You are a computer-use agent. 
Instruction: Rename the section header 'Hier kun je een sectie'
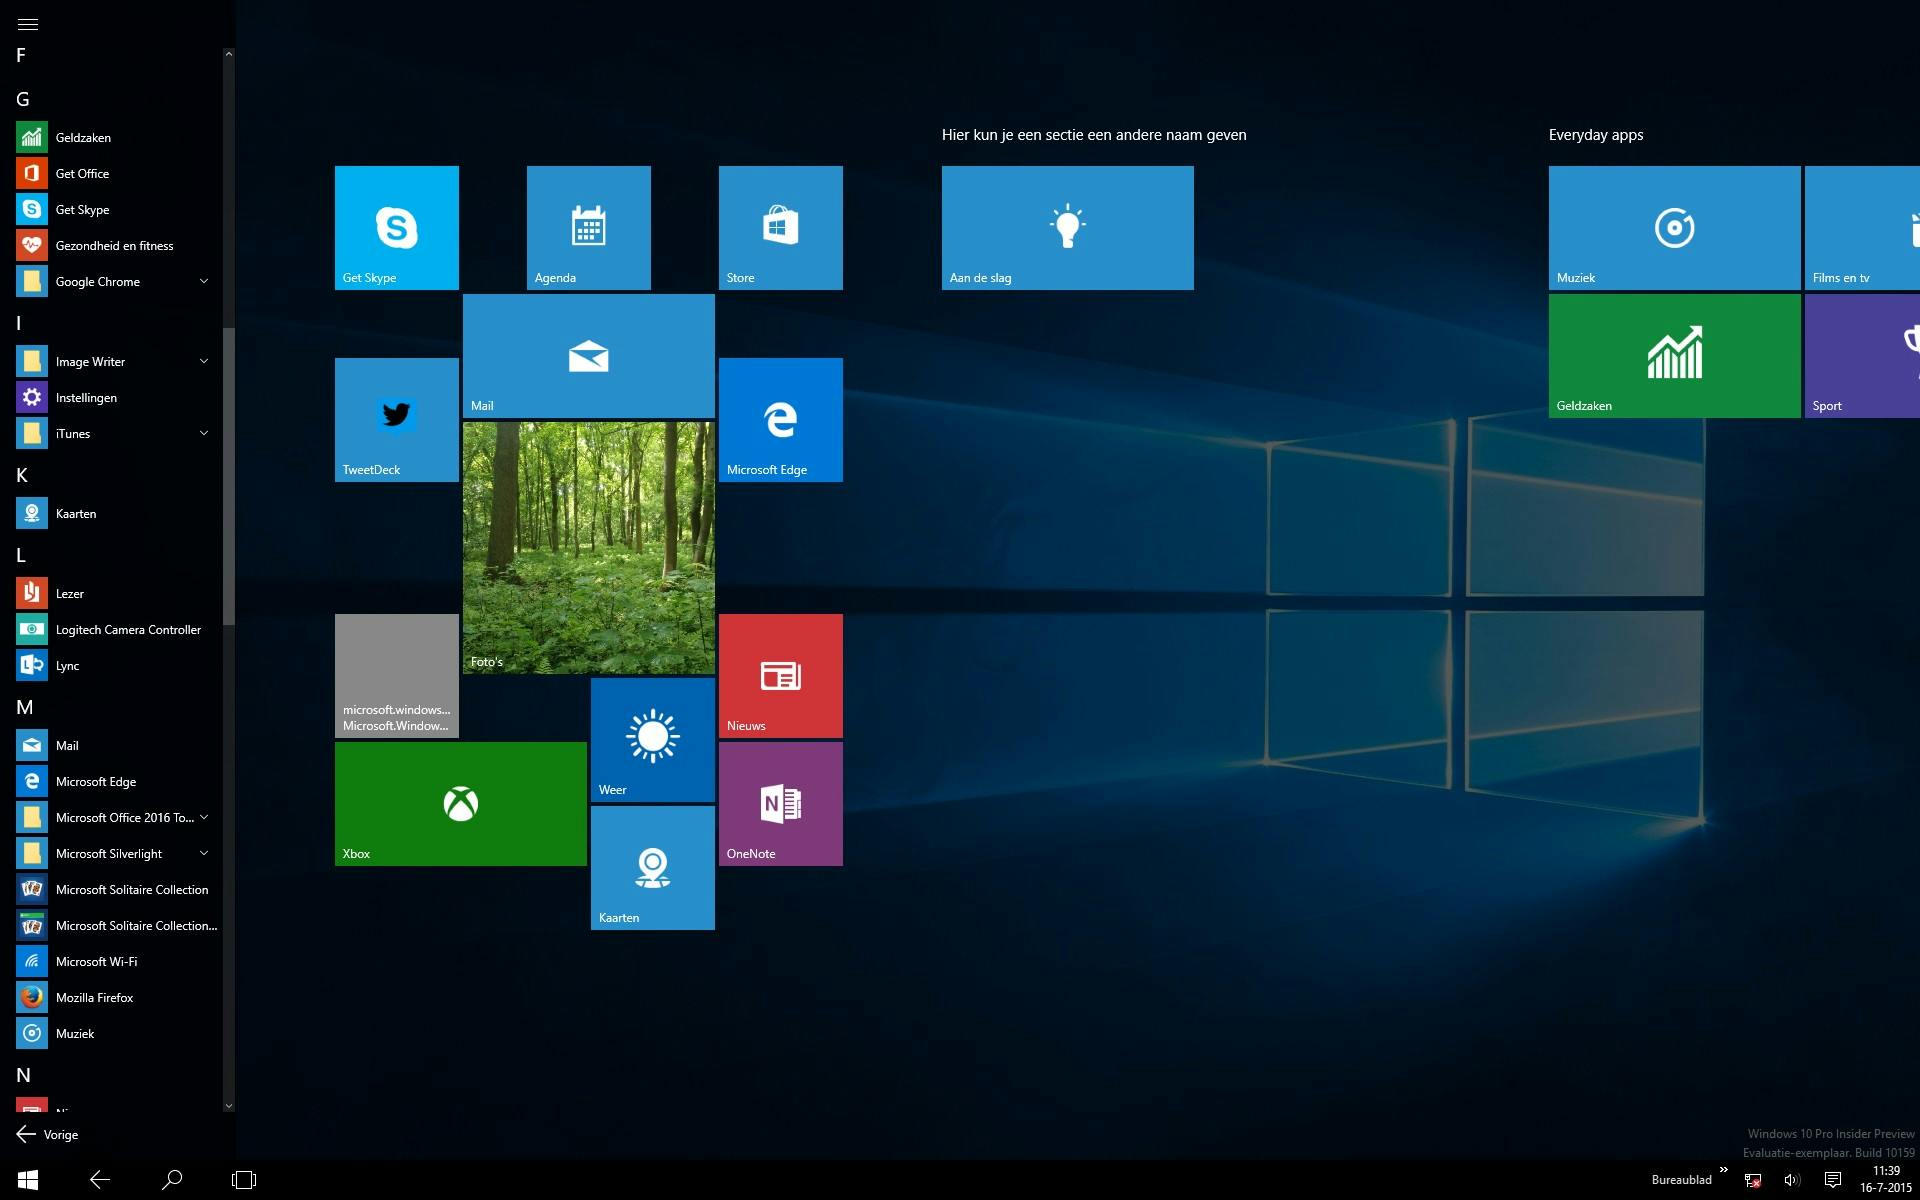pos(1093,135)
